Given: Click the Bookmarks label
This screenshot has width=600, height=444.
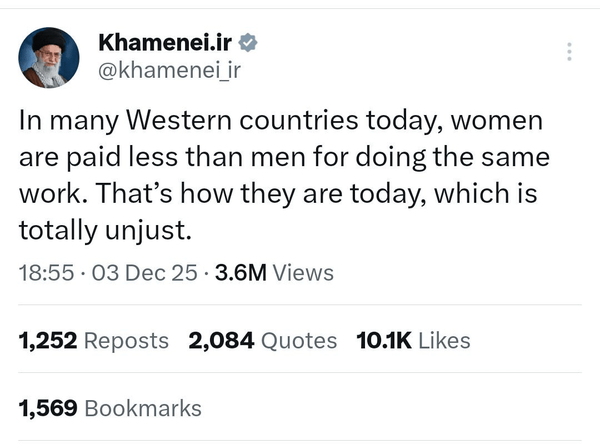Looking at the screenshot, I should pyautogui.click(x=143, y=408).
